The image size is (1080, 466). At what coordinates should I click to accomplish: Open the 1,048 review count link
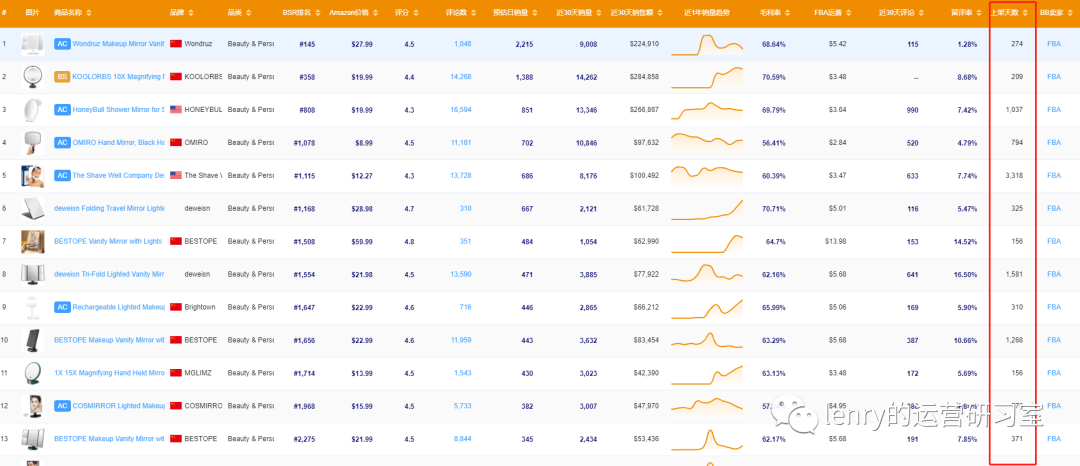[463, 44]
